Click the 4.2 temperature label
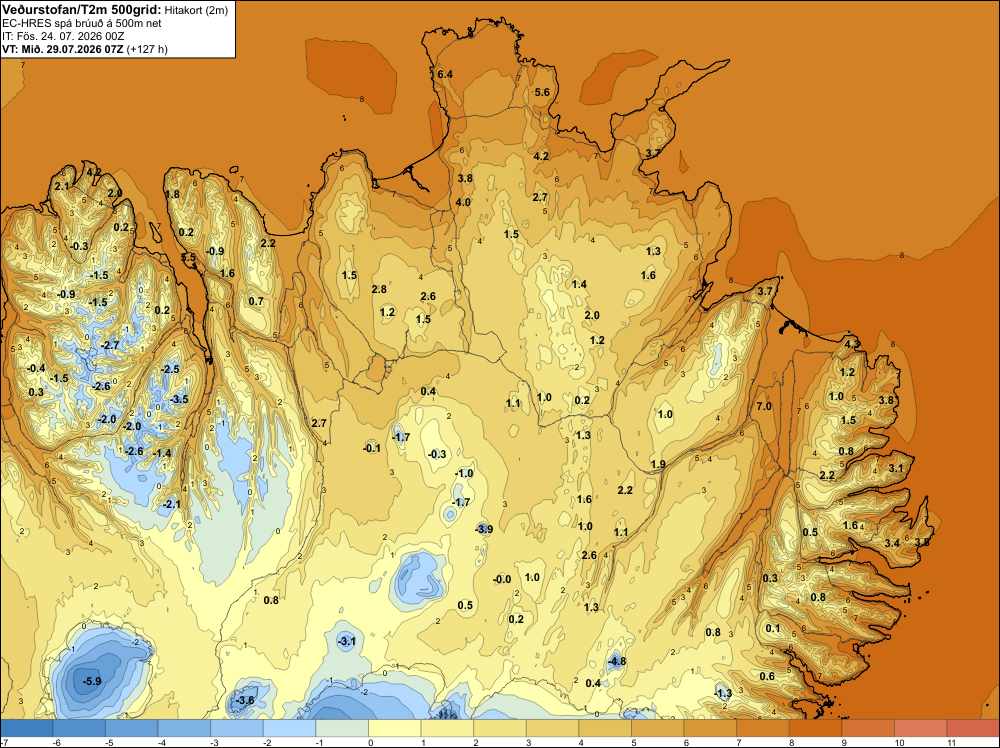 [541, 156]
